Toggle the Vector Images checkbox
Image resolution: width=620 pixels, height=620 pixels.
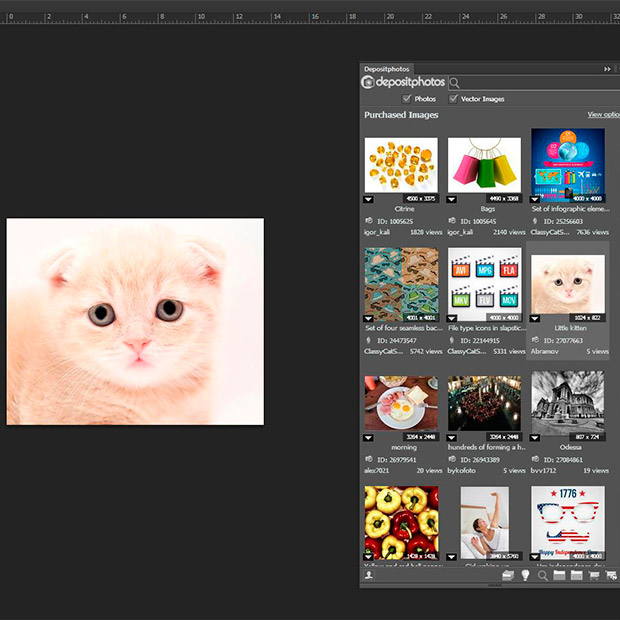(x=453, y=98)
